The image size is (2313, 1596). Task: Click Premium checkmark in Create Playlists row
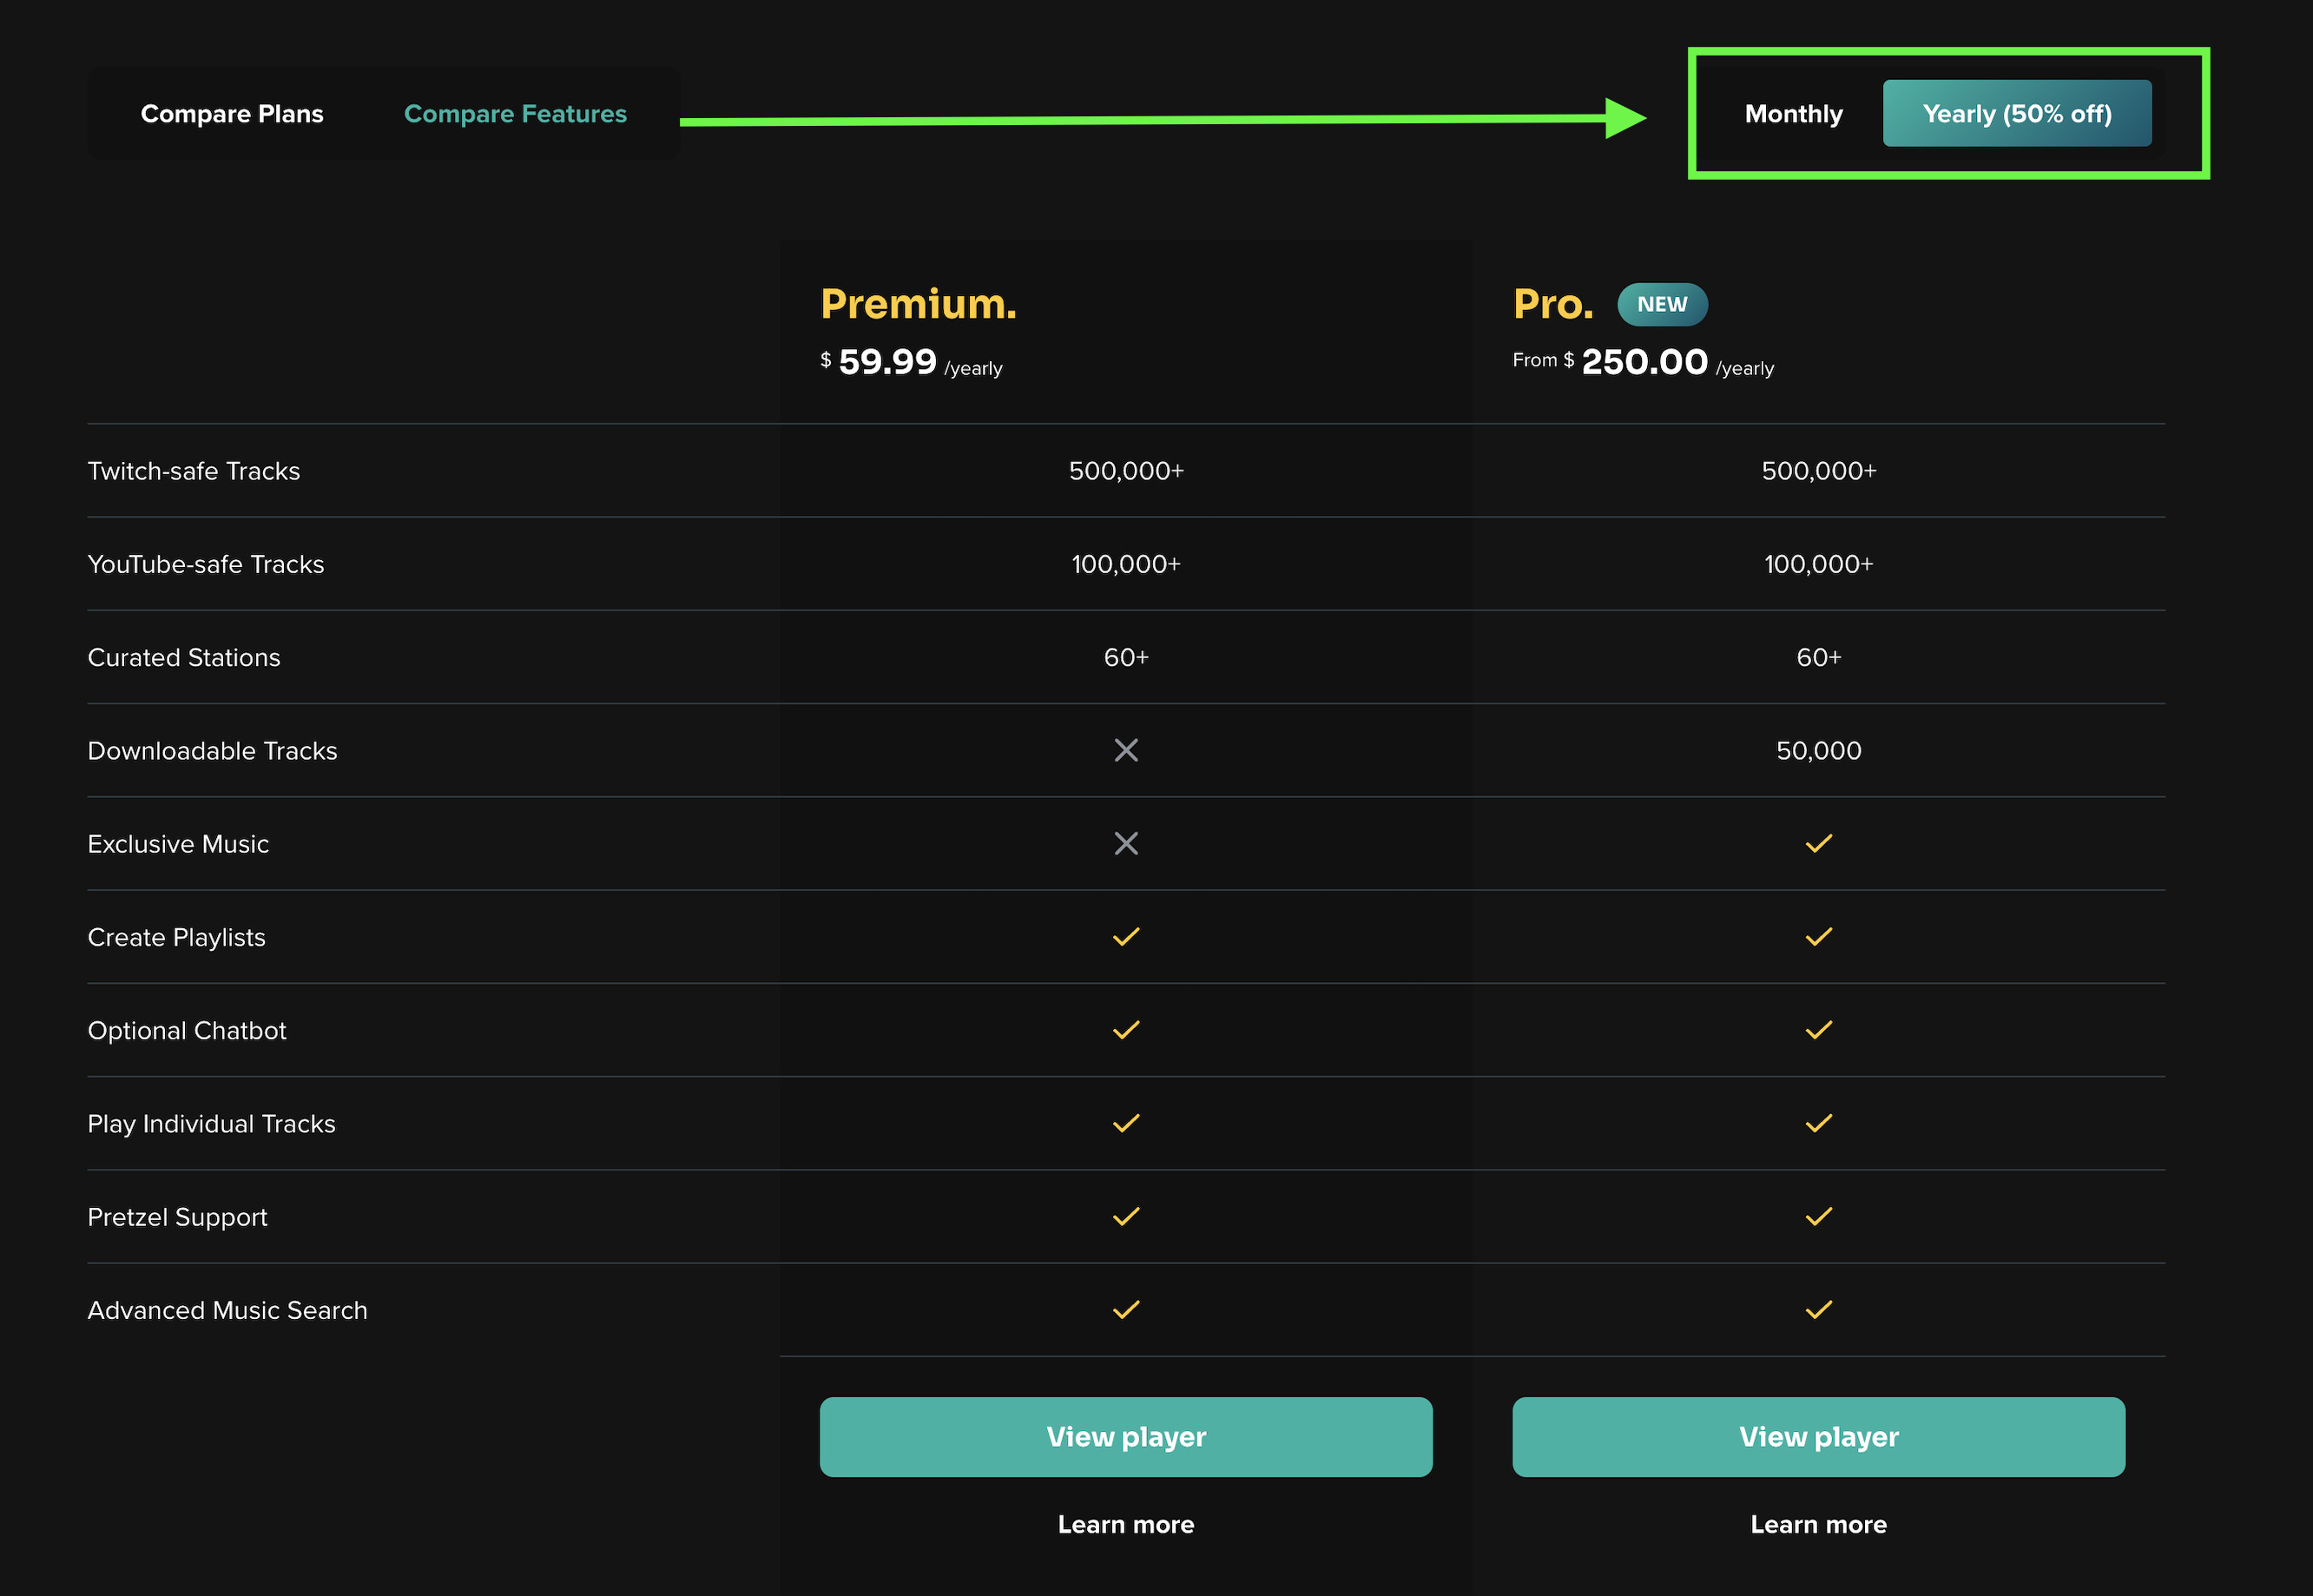pos(1126,937)
